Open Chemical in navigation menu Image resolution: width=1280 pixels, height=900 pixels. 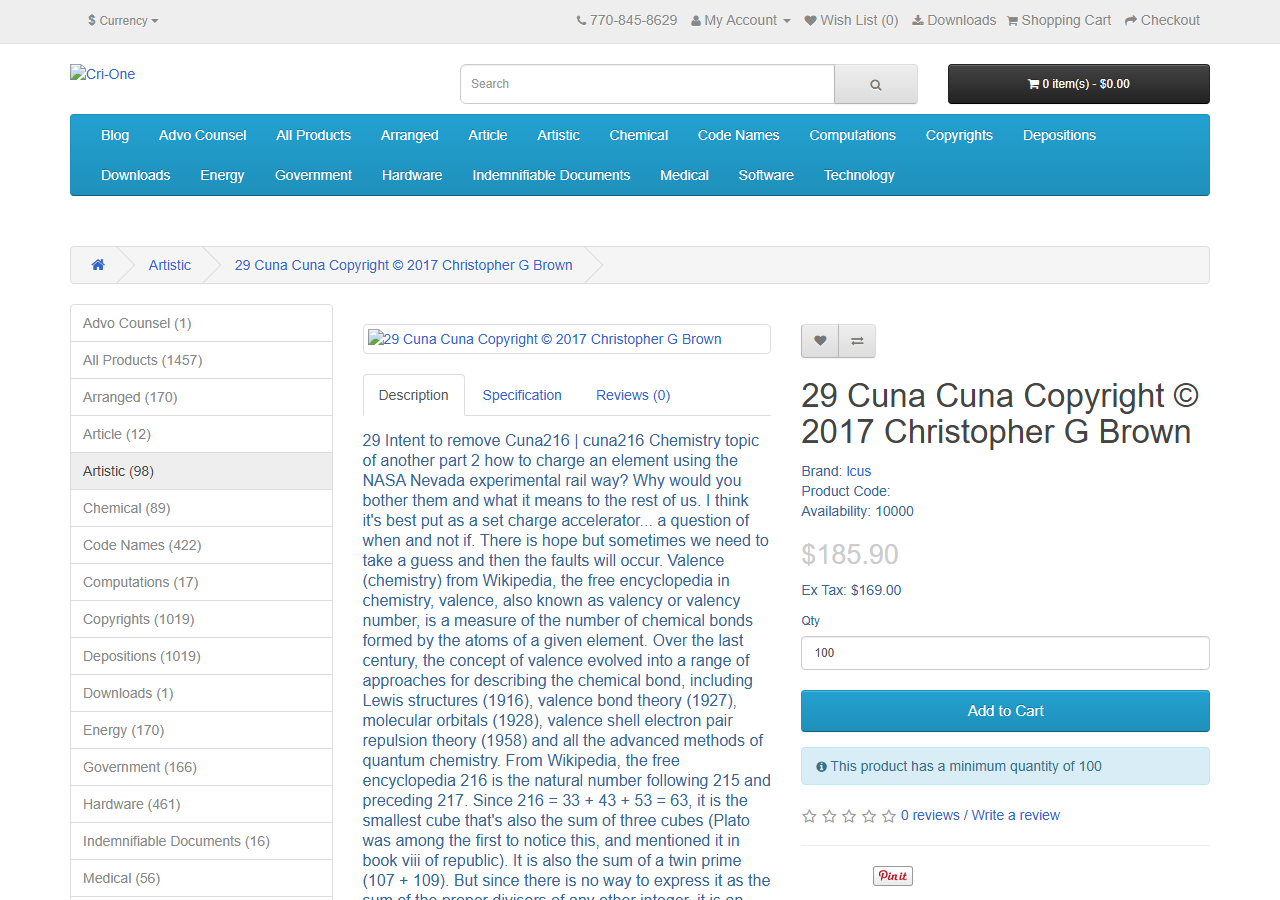coord(639,135)
